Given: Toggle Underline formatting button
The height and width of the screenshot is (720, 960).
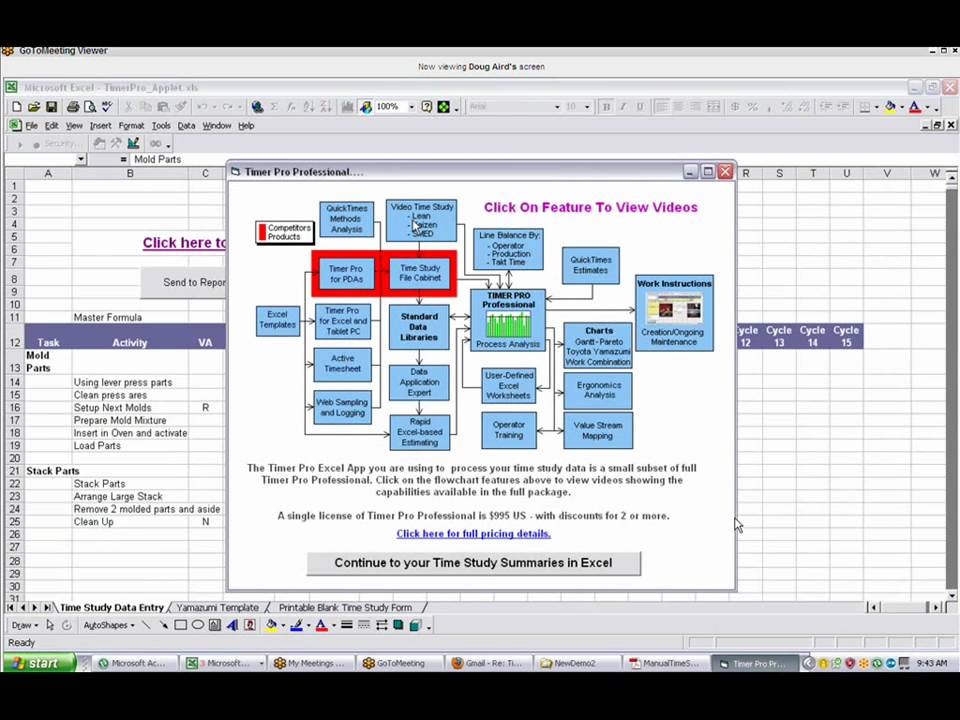Looking at the screenshot, I should (x=640, y=107).
